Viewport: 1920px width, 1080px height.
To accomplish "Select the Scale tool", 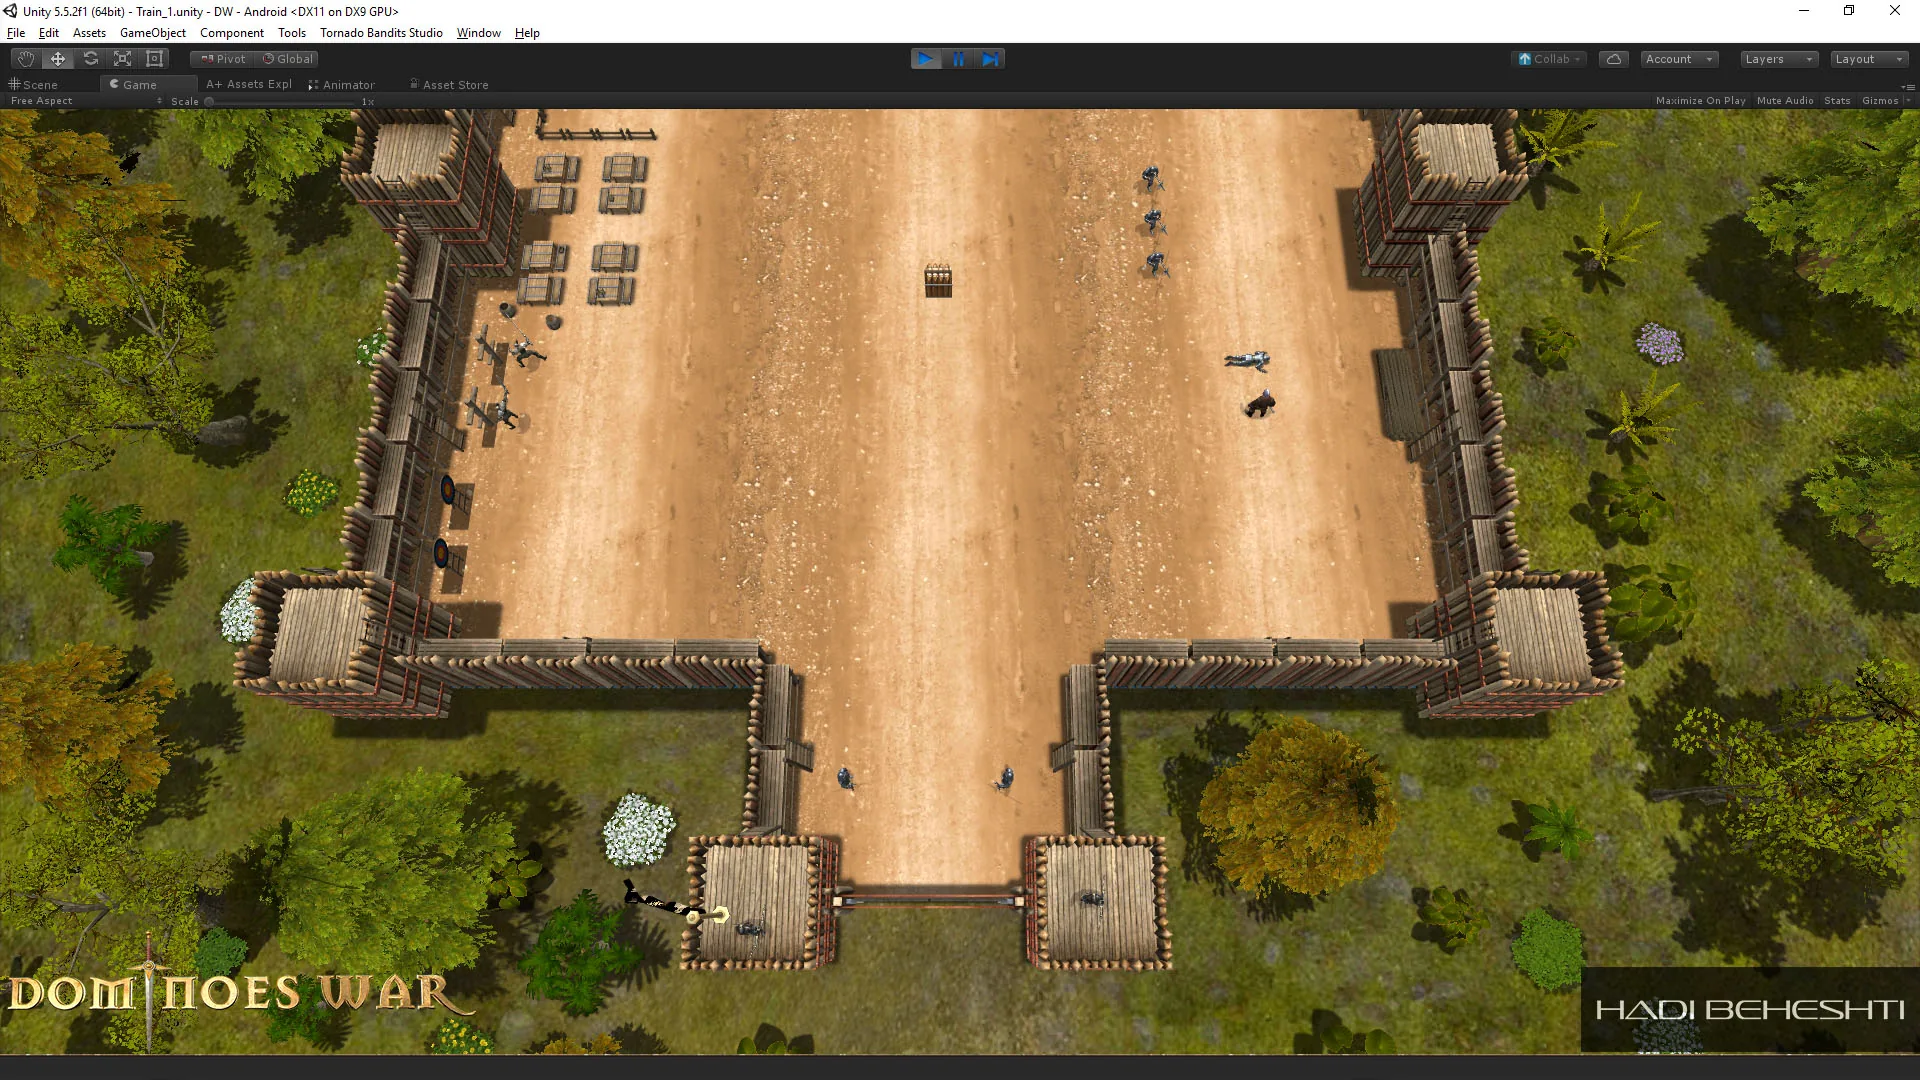I will click(122, 59).
